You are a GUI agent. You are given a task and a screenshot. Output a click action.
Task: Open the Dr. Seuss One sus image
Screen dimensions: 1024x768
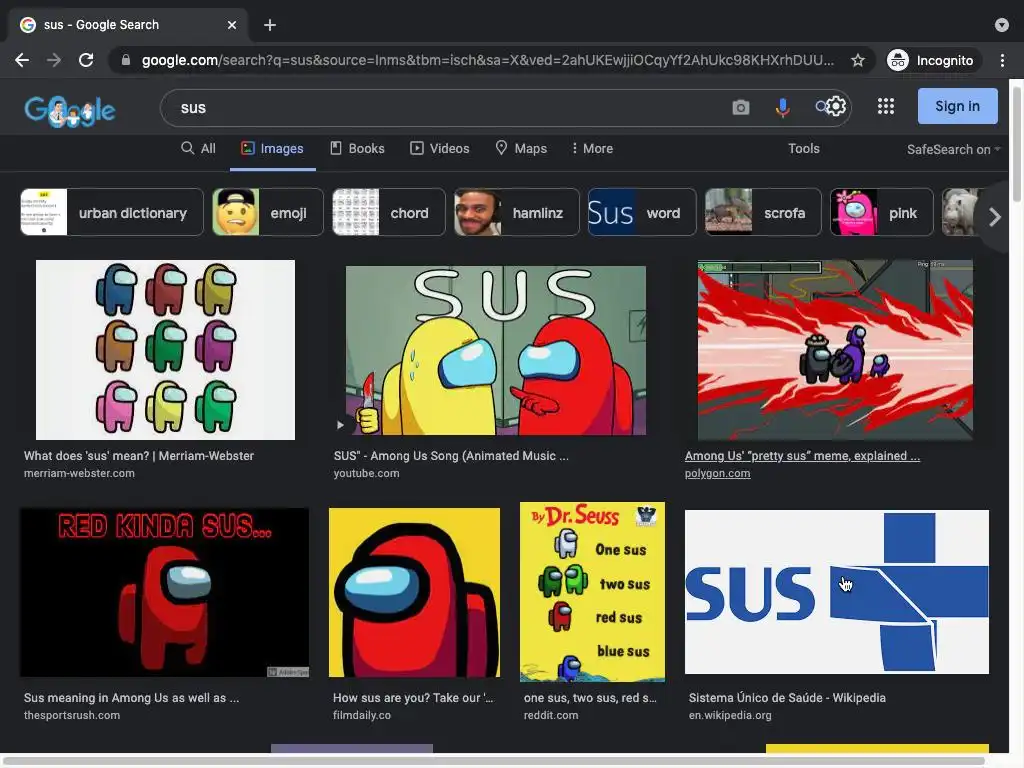coord(592,592)
